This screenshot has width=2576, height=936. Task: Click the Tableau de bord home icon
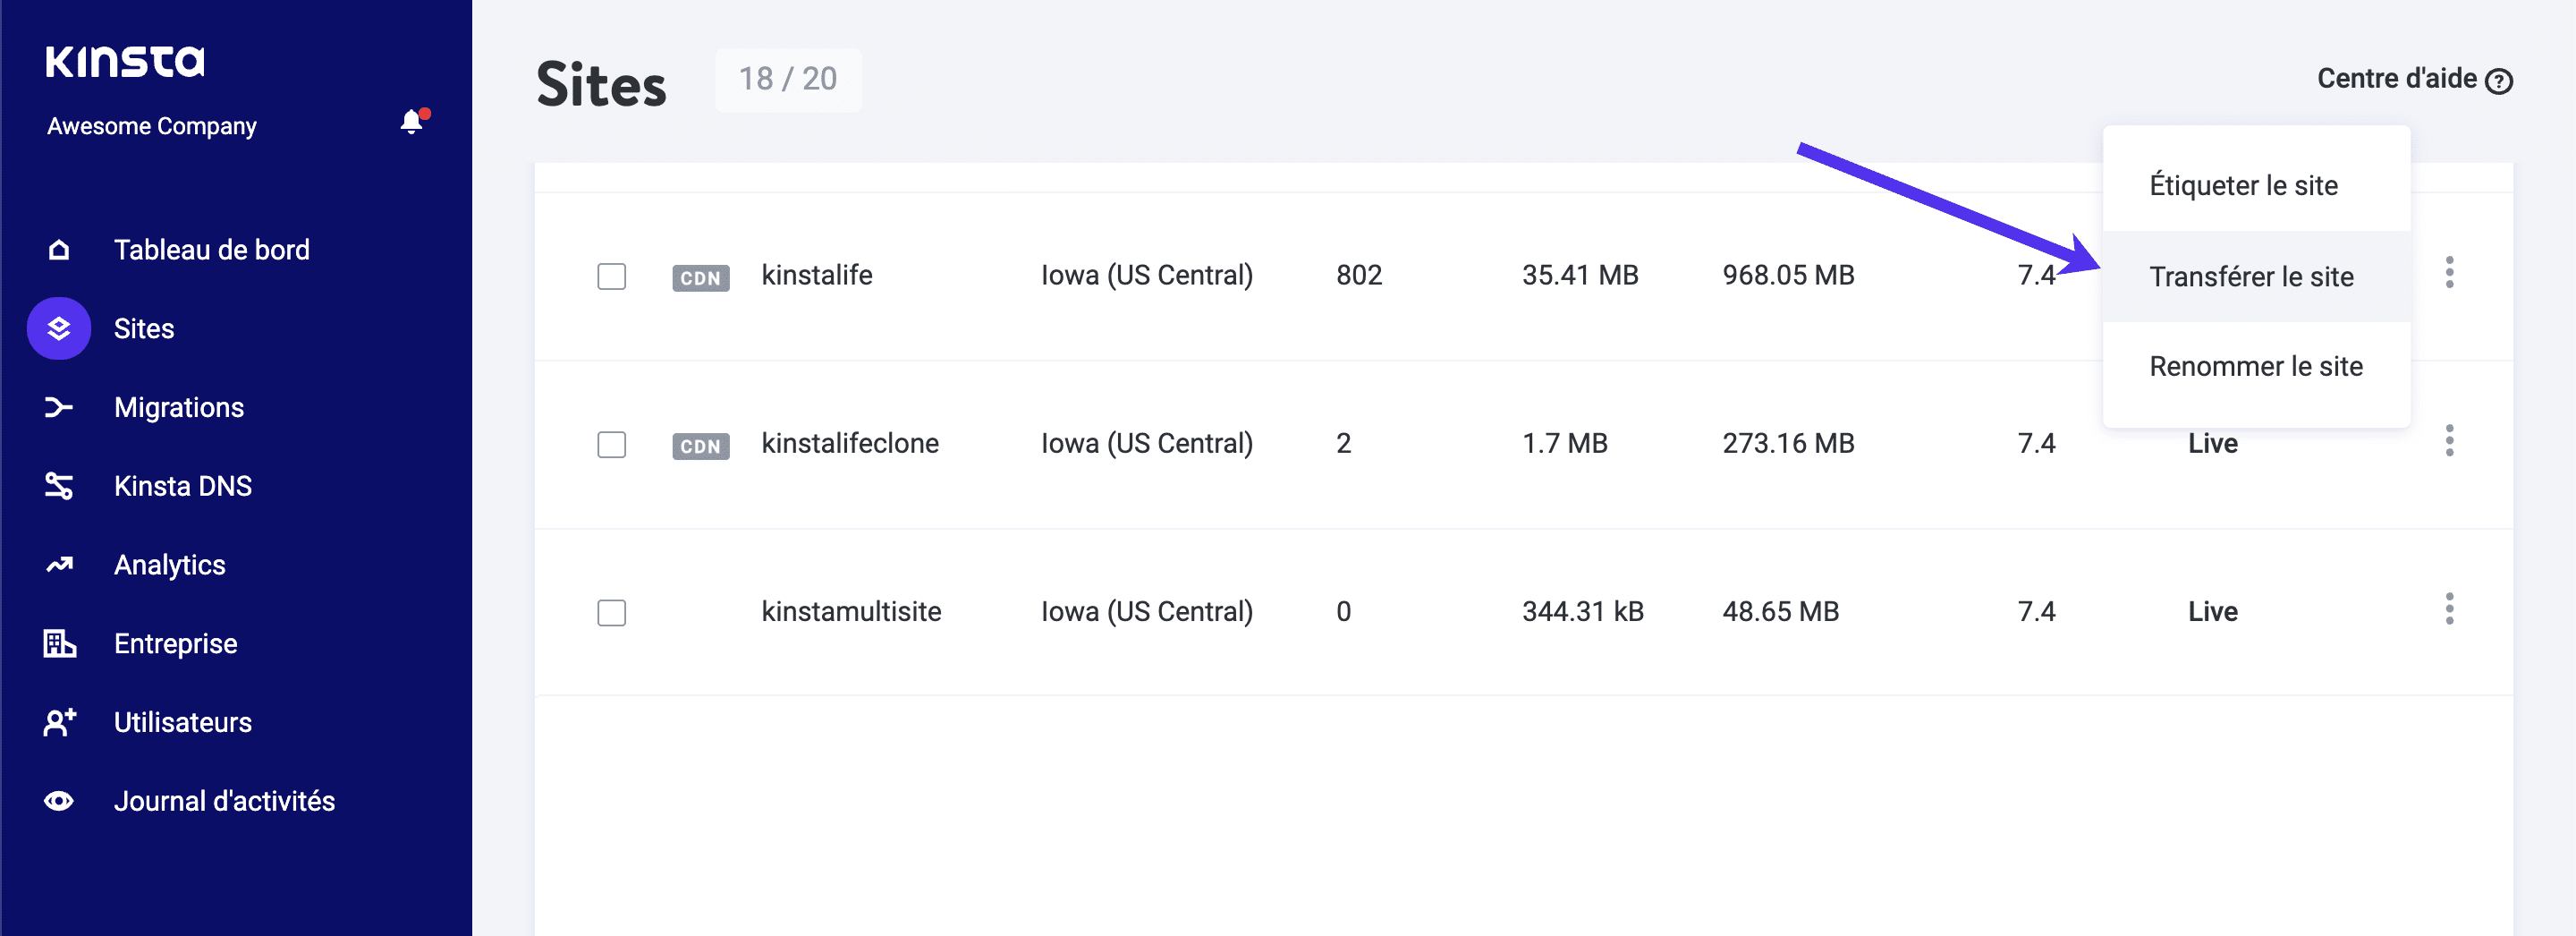coord(59,250)
